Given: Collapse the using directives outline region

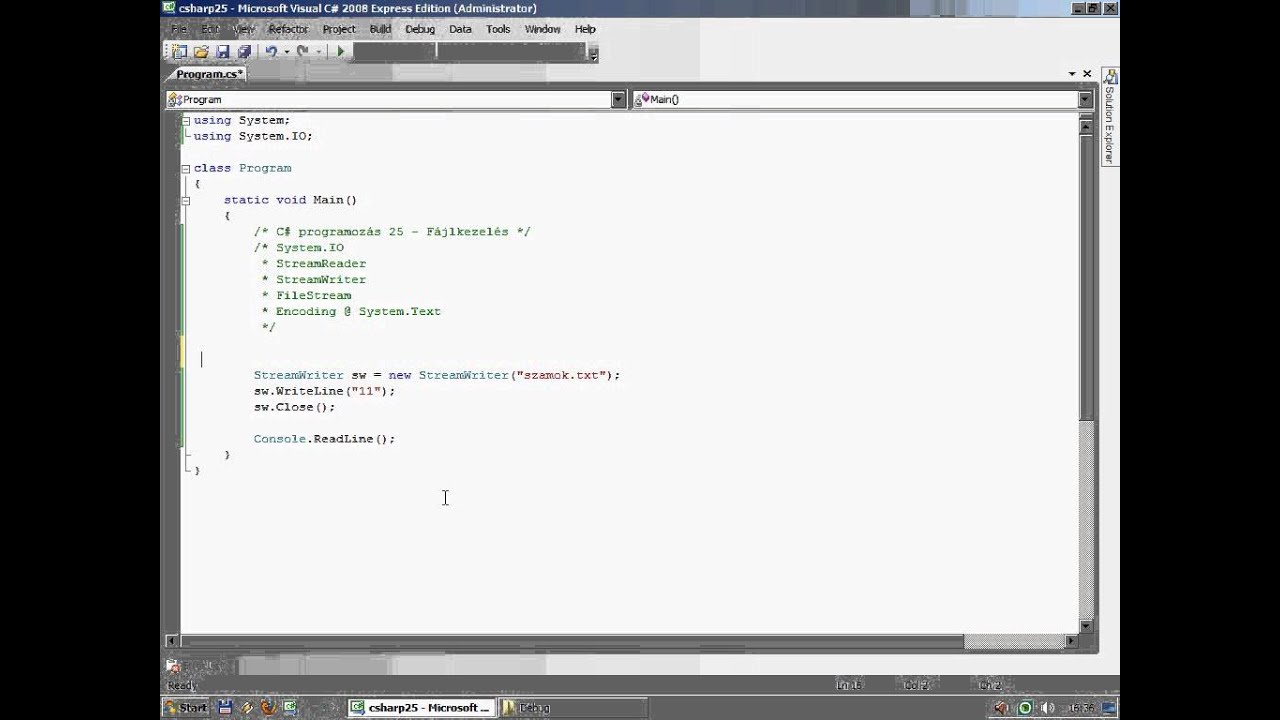Looking at the screenshot, I should click(x=186, y=120).
